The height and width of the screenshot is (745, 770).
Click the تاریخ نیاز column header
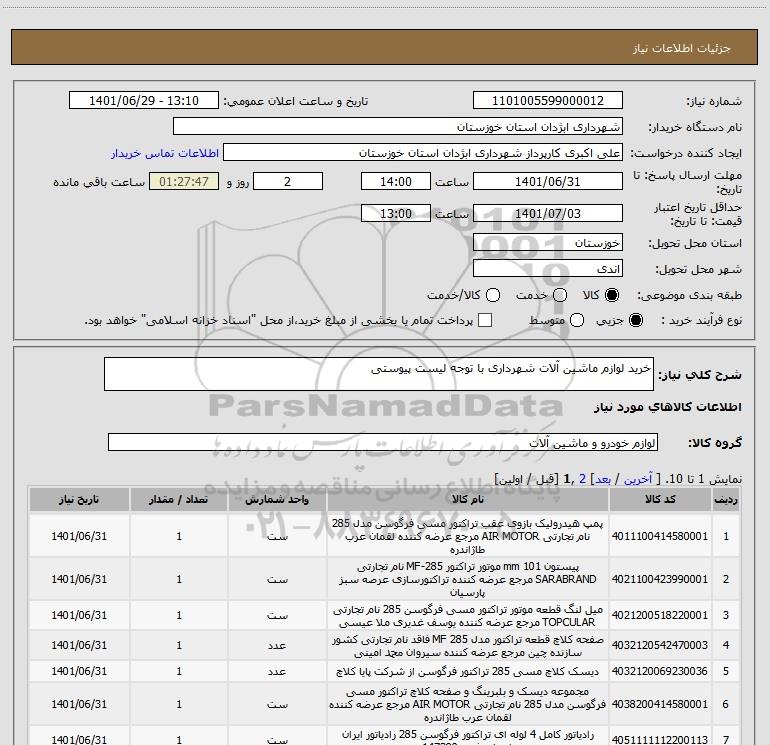tap(79, 499)
